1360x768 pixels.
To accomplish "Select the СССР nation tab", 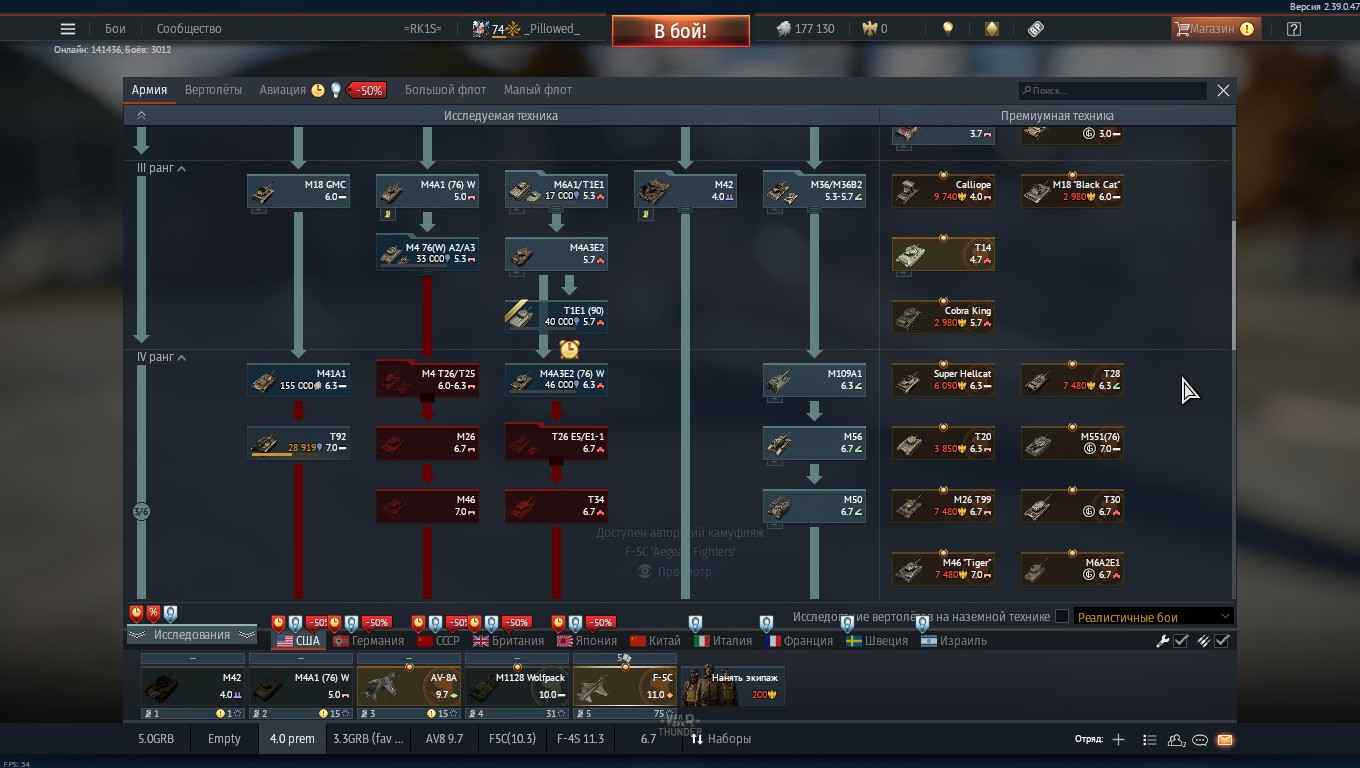I will (439, 641).
